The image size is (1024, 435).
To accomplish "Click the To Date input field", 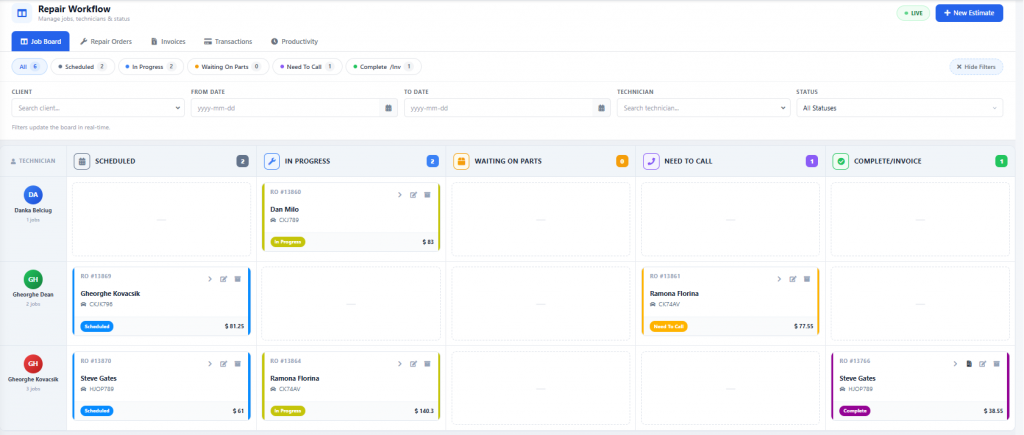I will (x=498, y=108).
